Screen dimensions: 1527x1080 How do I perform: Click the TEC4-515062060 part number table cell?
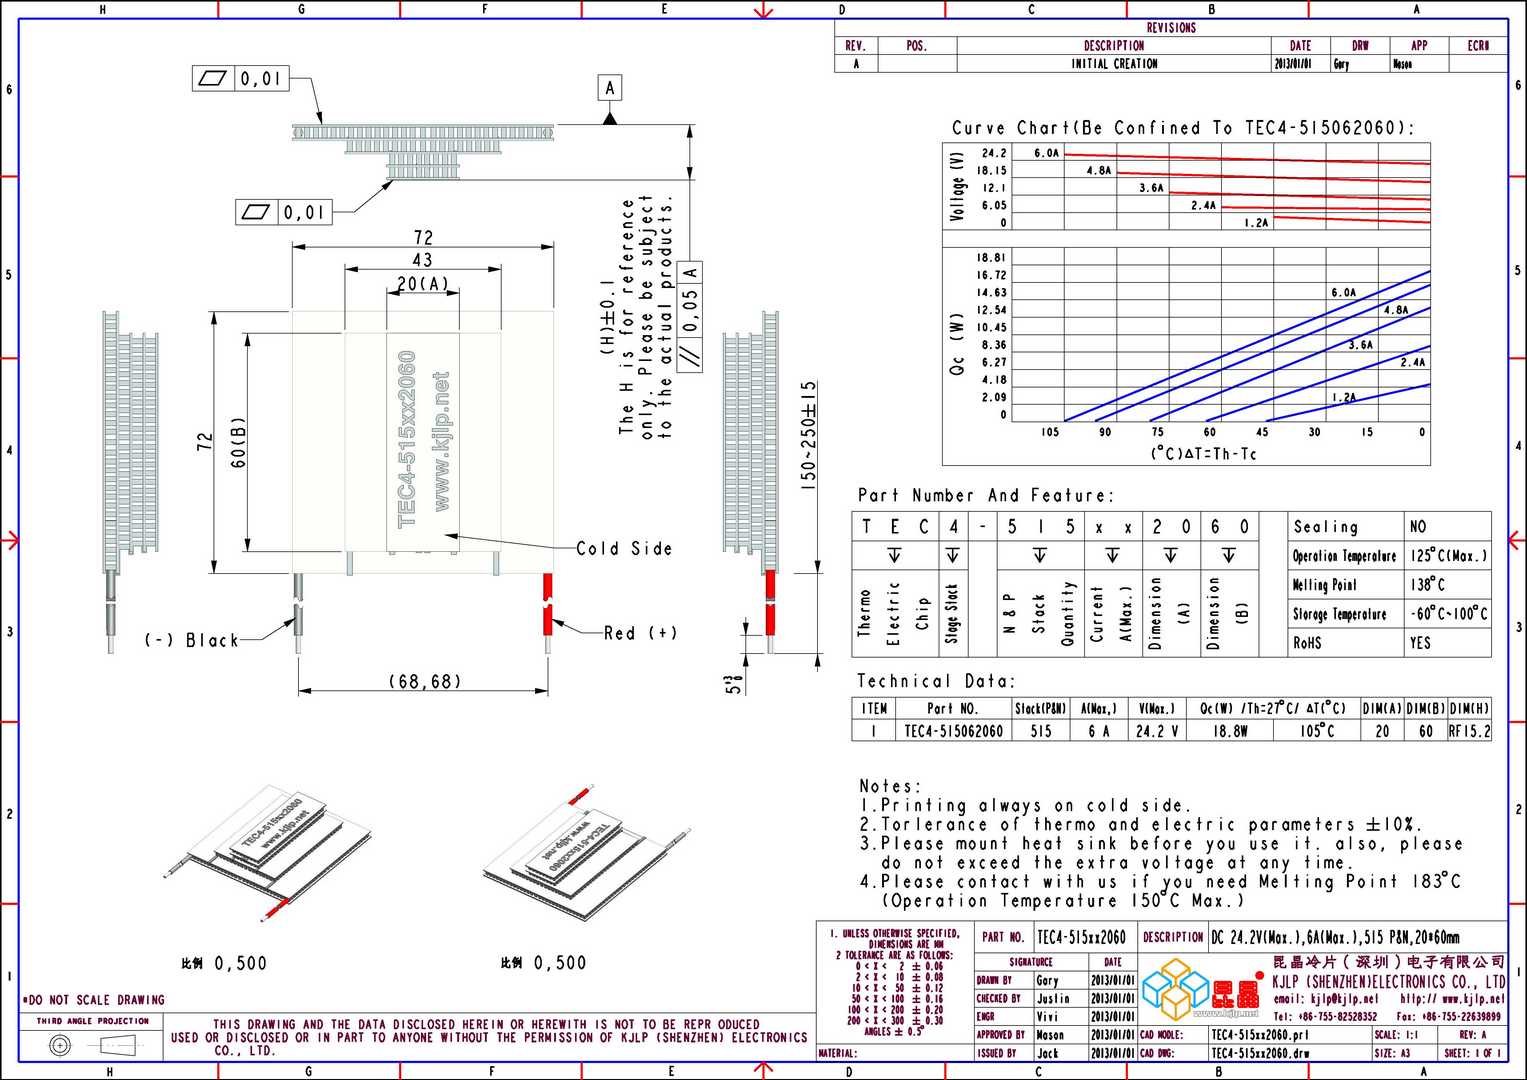(954, 731)
